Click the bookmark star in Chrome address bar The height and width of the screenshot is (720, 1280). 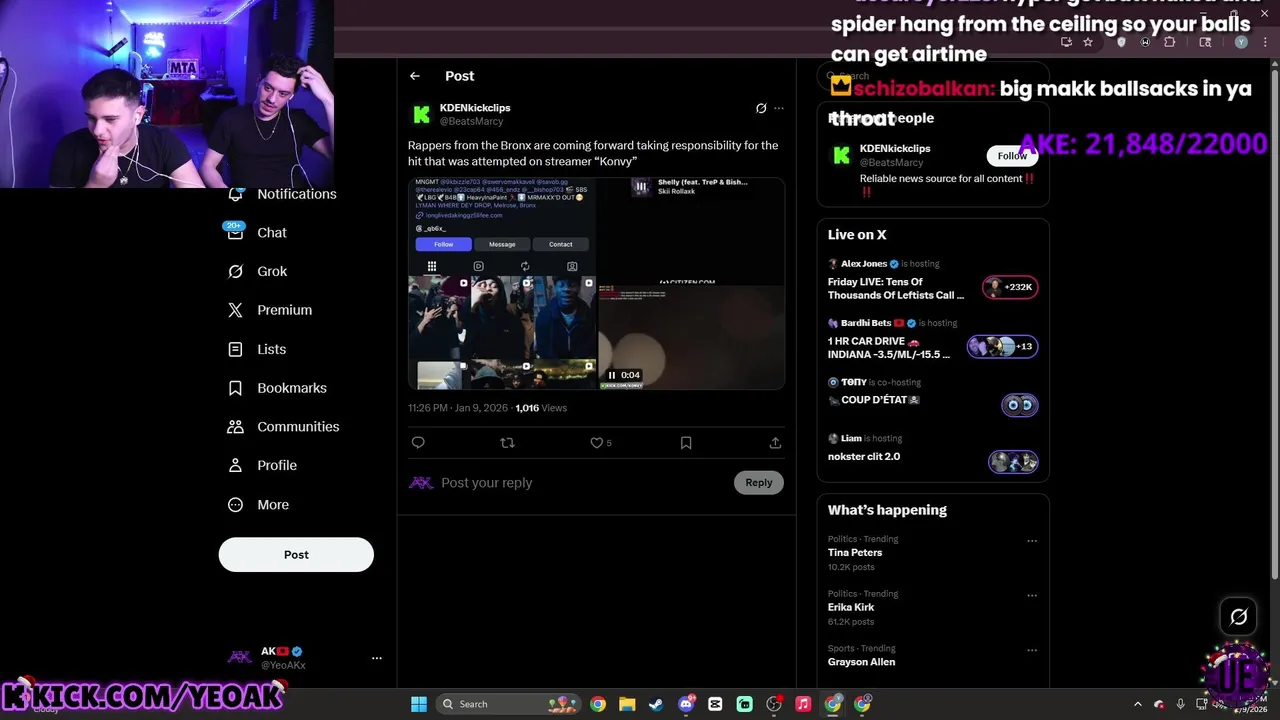tap(1088, 42)
